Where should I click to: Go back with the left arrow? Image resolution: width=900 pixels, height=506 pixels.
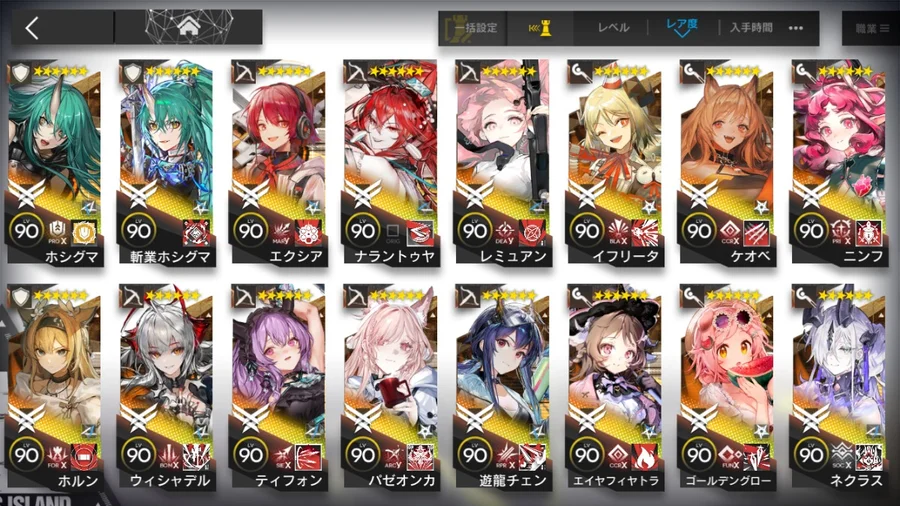tap(32, 28)
